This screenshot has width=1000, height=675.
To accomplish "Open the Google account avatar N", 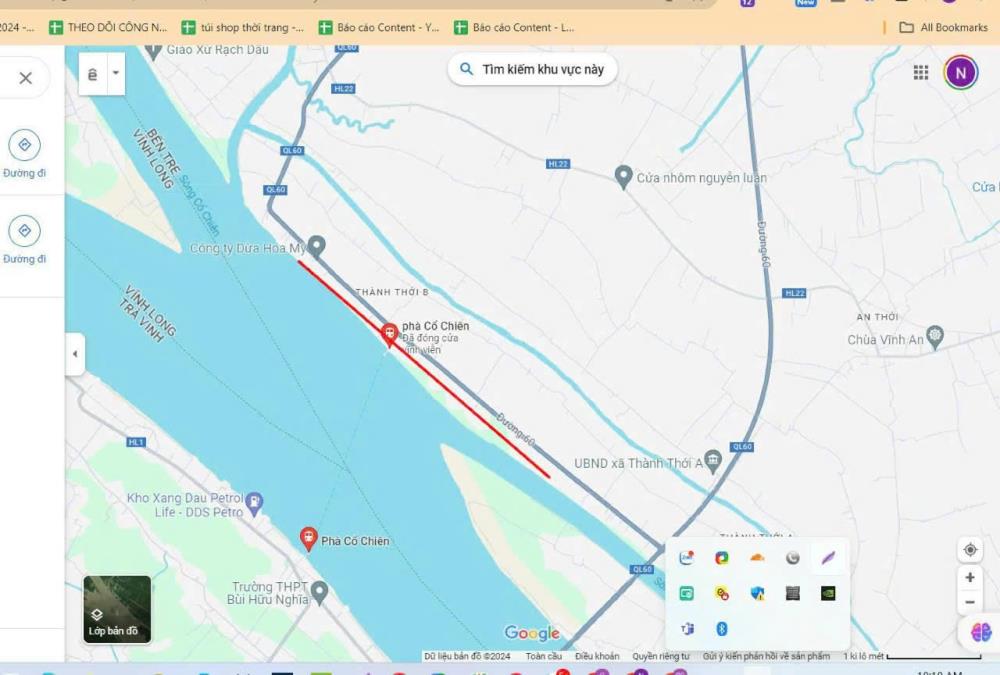I will pos(960,73).
